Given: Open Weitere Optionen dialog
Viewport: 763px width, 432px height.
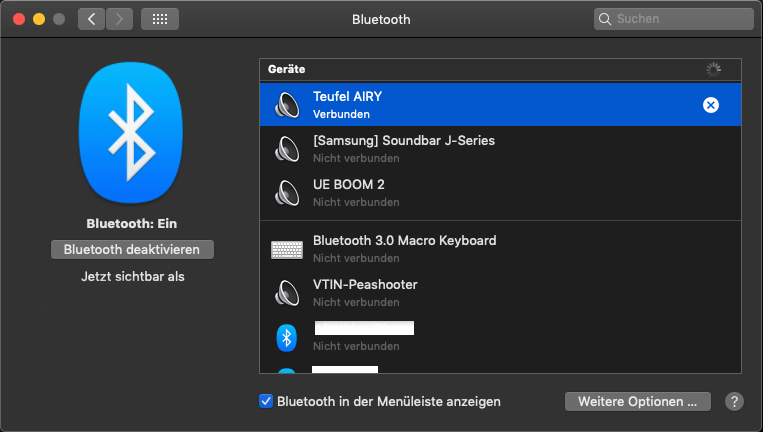Looking at the screenshot, I should pos(638,401).
